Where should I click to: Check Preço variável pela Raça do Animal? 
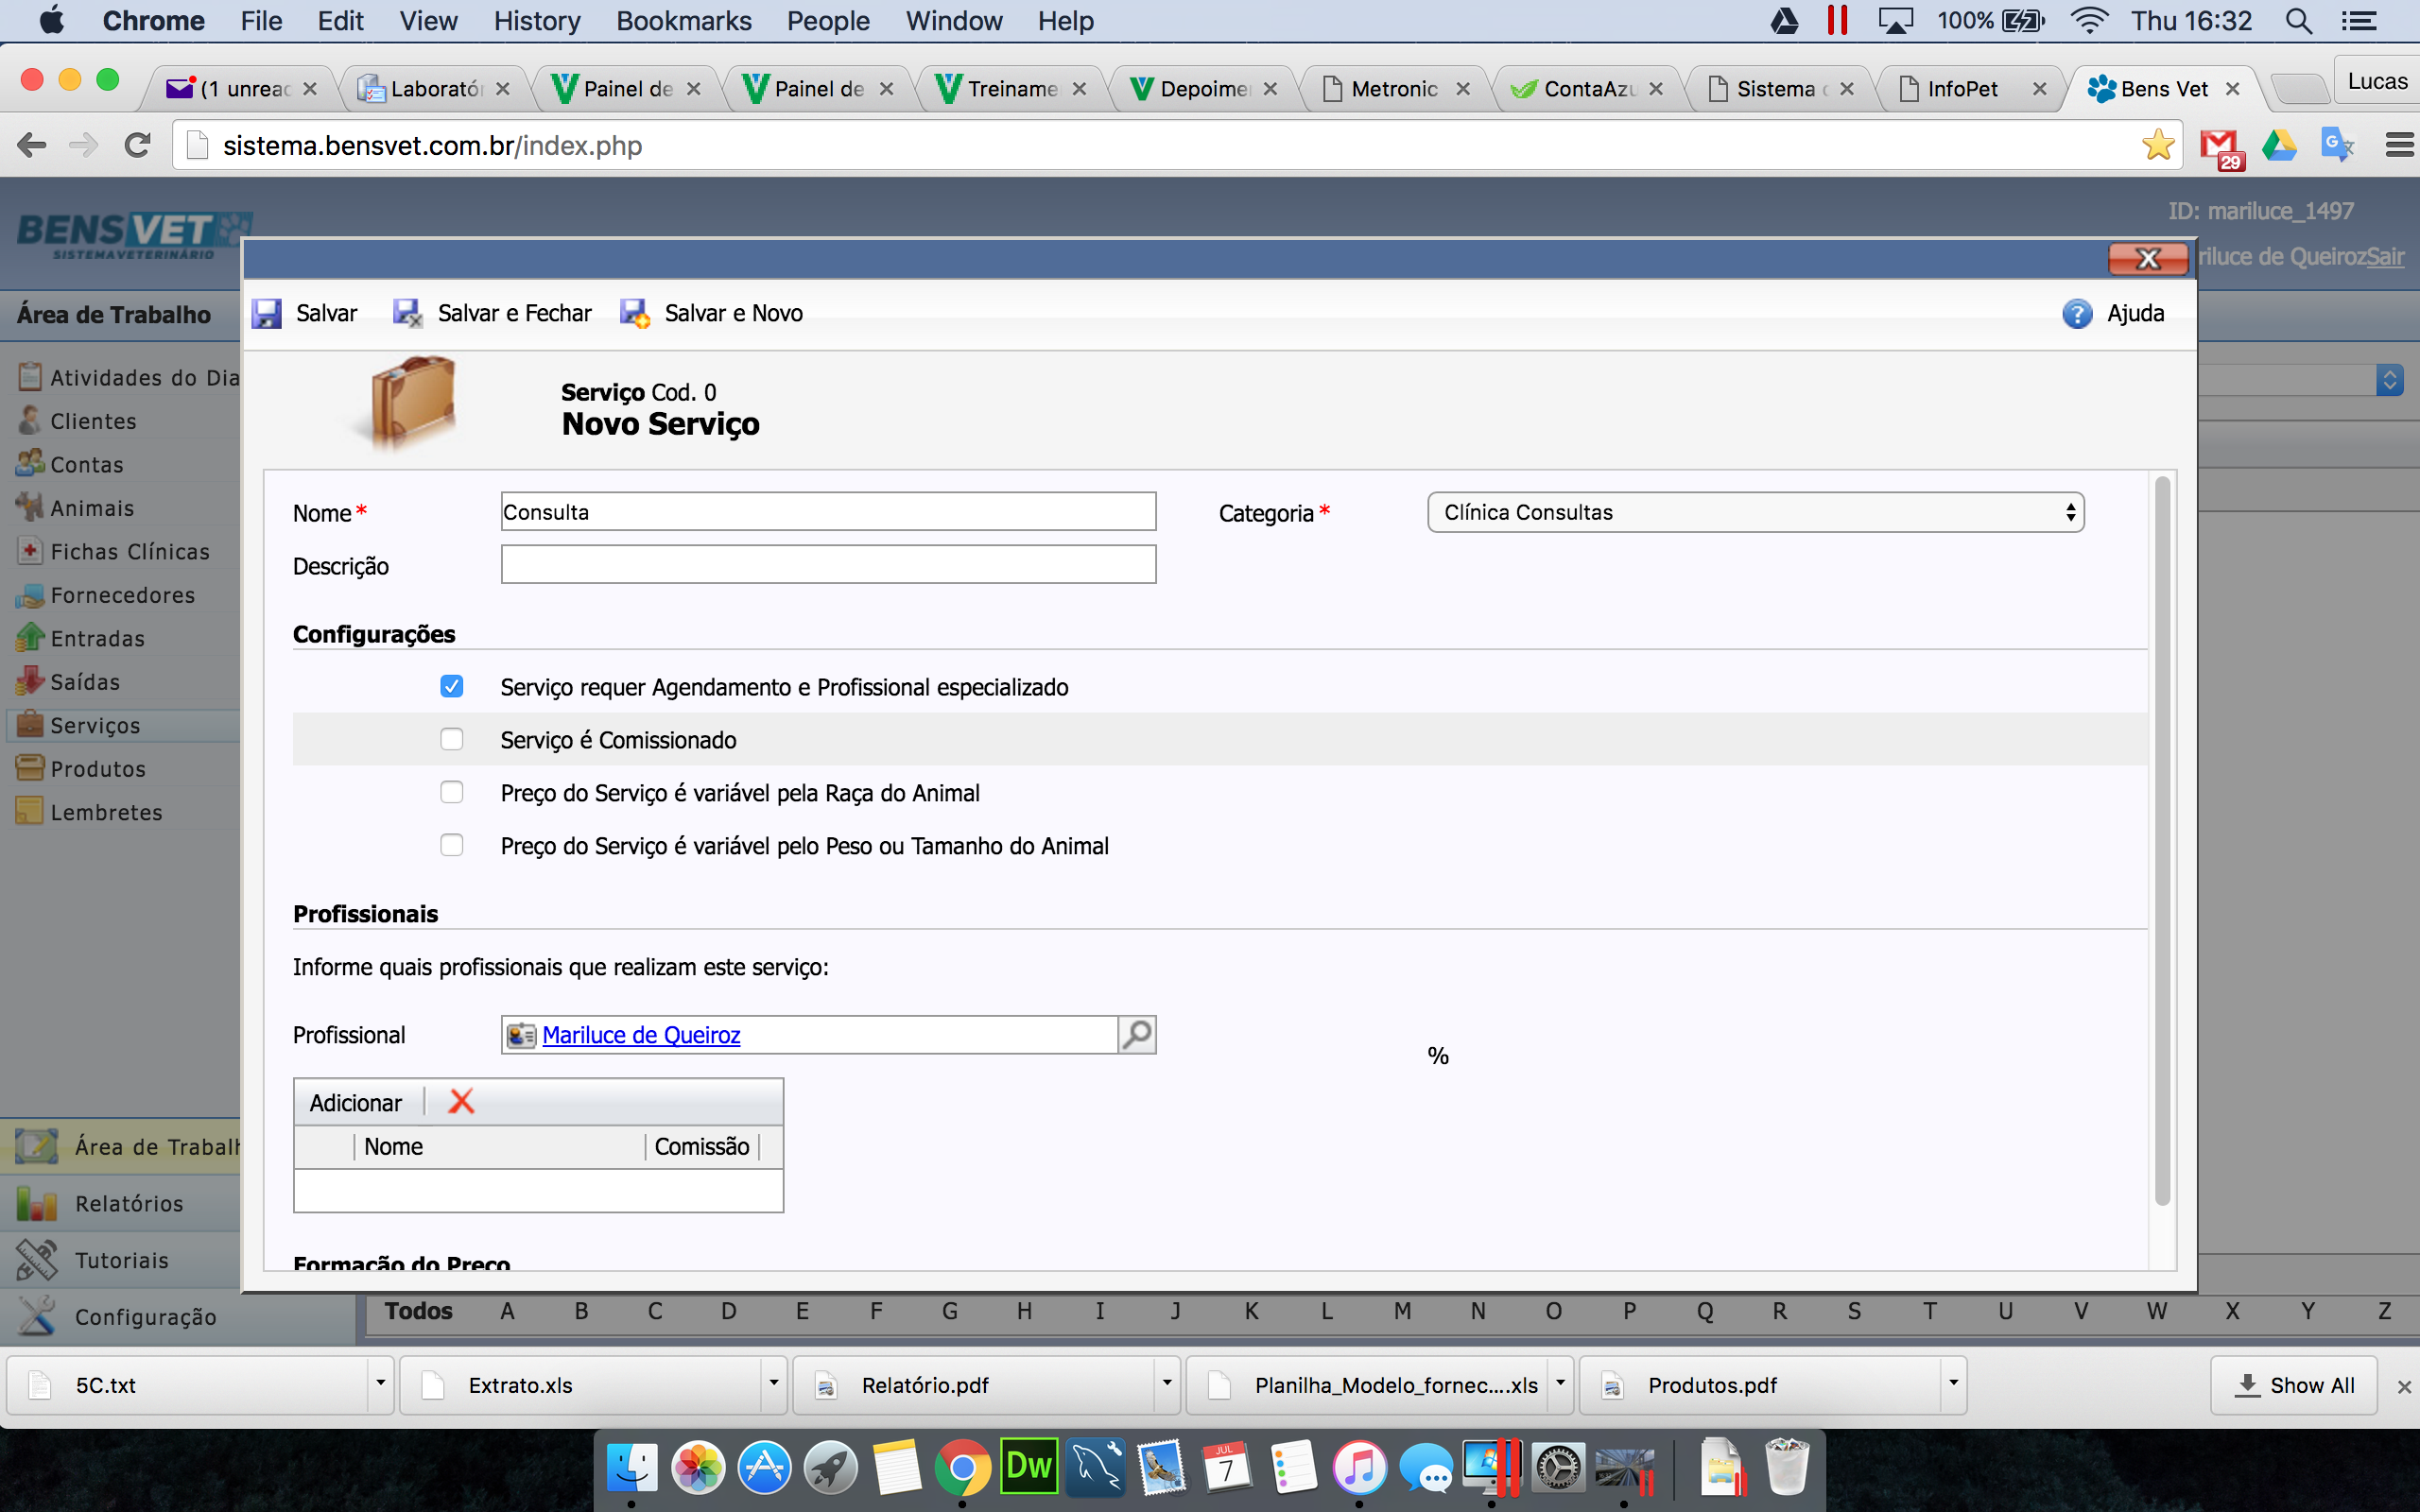pyautogui.click(x=452, y=792)
